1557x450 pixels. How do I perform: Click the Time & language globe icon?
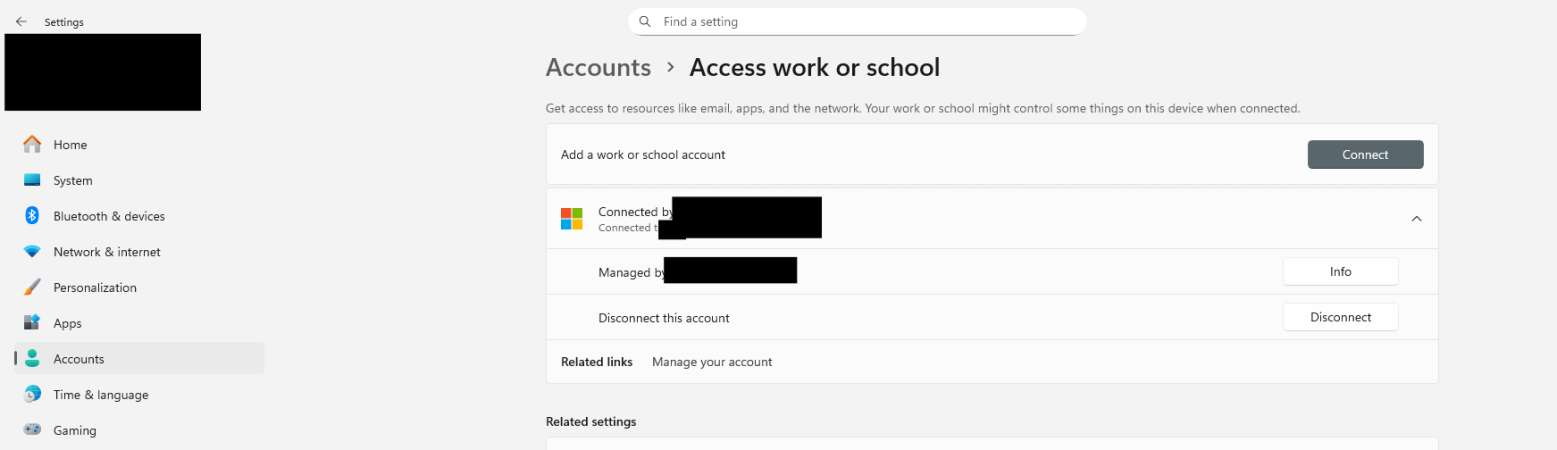(x=32, y=395)
